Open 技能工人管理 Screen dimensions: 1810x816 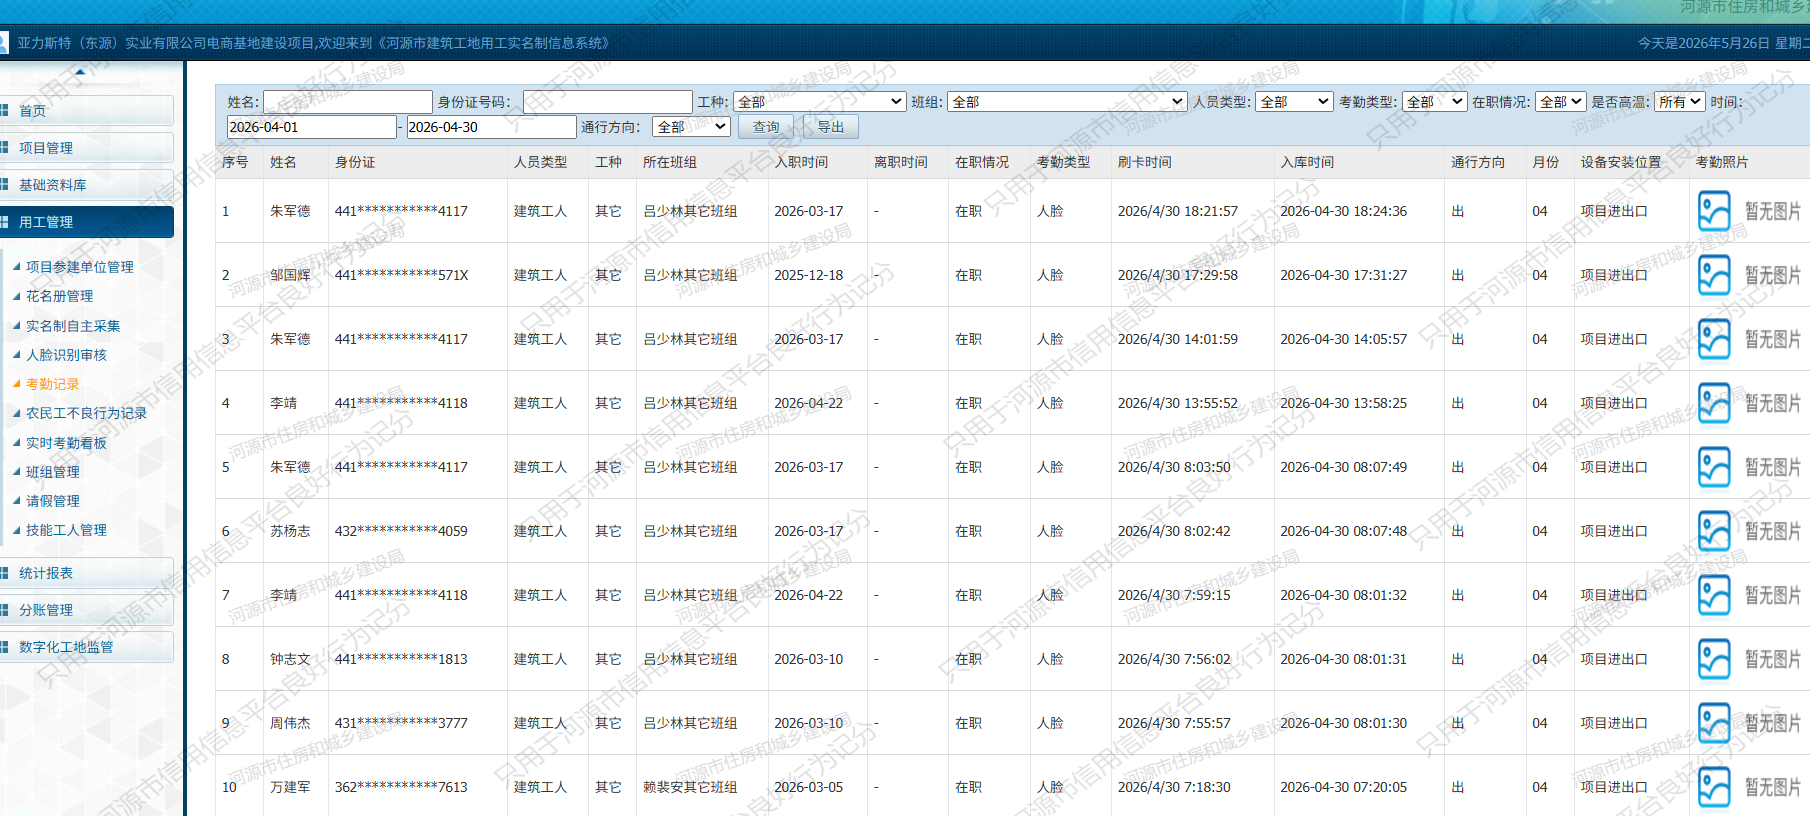(66, 530)
